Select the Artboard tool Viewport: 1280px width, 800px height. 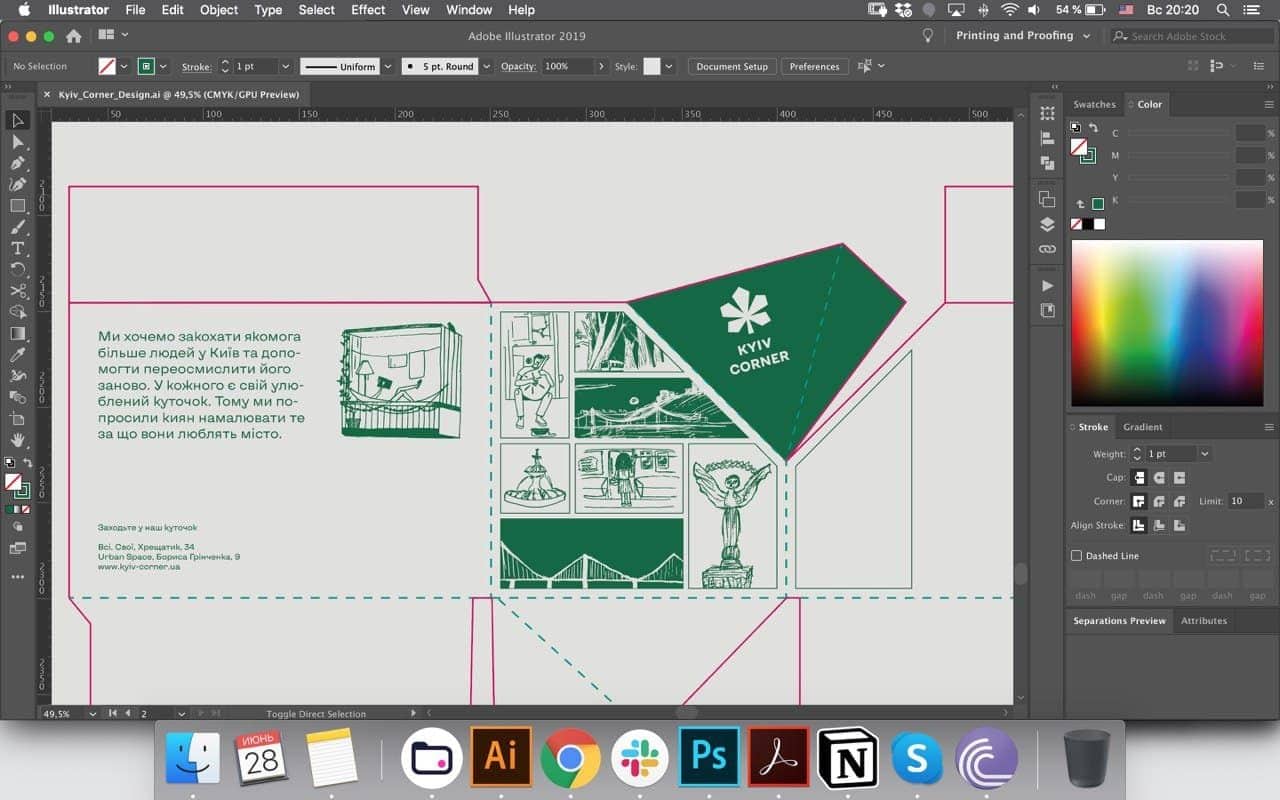coord(18,419)
